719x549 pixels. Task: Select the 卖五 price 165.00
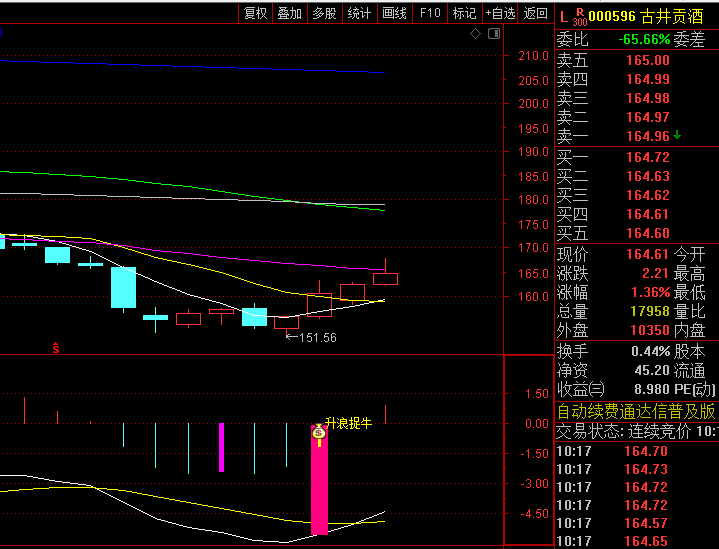pyautogui.click(x=648, y=60)
